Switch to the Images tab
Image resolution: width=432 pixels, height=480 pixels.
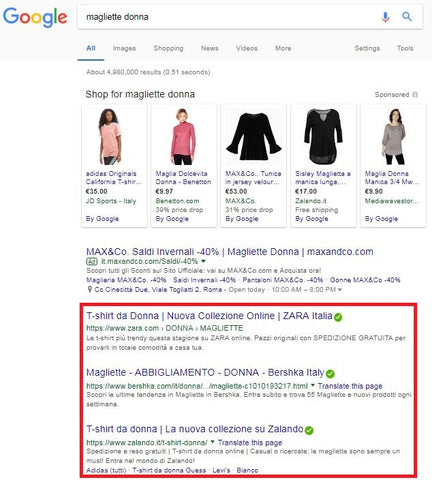tap(124, 48)
